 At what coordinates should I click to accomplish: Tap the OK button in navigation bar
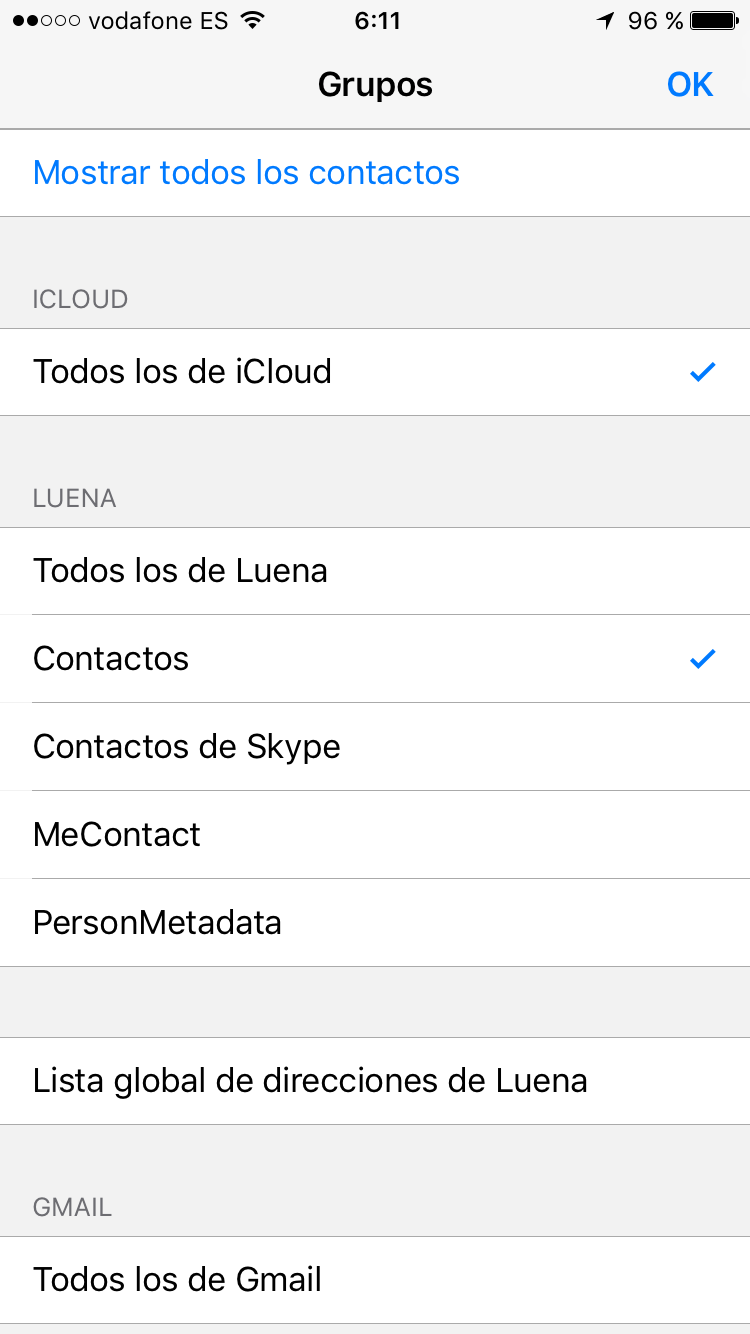click(x=690, y=85)
